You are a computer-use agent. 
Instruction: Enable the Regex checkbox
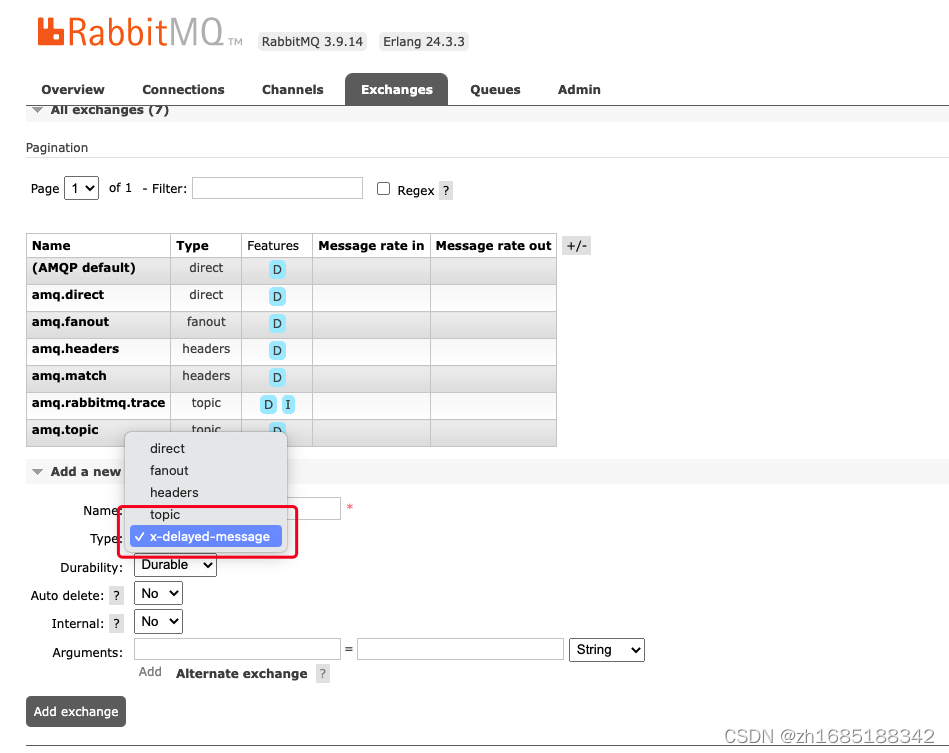point(383,189)
